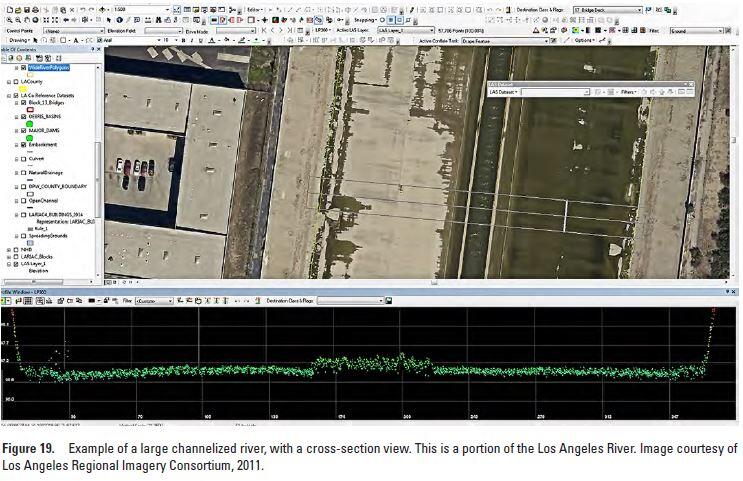The image size is (743, 481).
Task: Click the Italic formatting icon in Drawing toolbar
Action: coord(191,40)
